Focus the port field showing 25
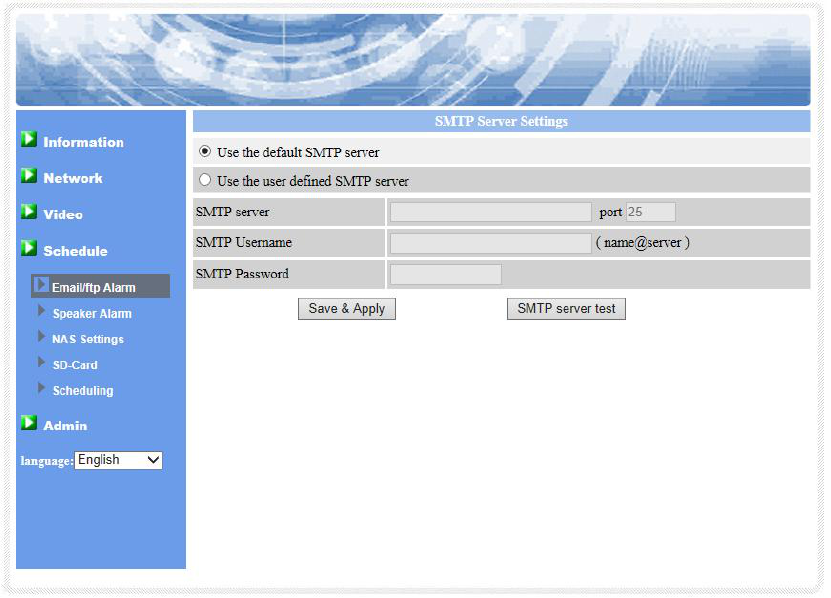831x598 pixels. [651, 212]
